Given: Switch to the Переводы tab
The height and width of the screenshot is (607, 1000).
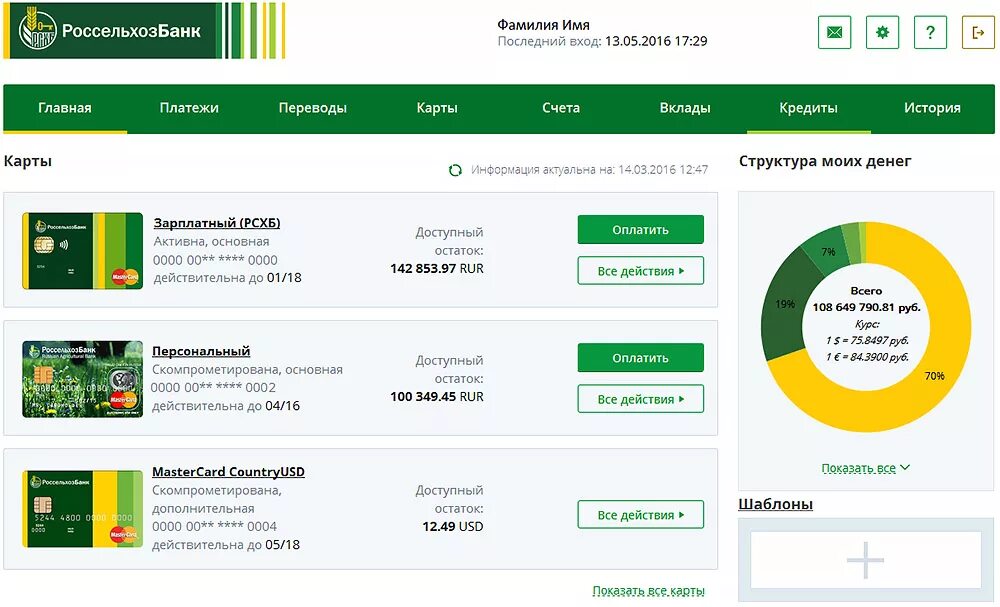Looking at the screenshot, I should (x=312, y=108).
